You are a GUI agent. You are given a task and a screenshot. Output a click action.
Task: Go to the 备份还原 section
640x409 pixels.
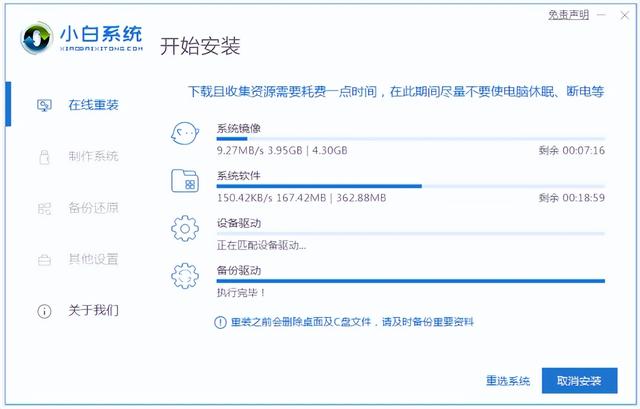[93, 208]
